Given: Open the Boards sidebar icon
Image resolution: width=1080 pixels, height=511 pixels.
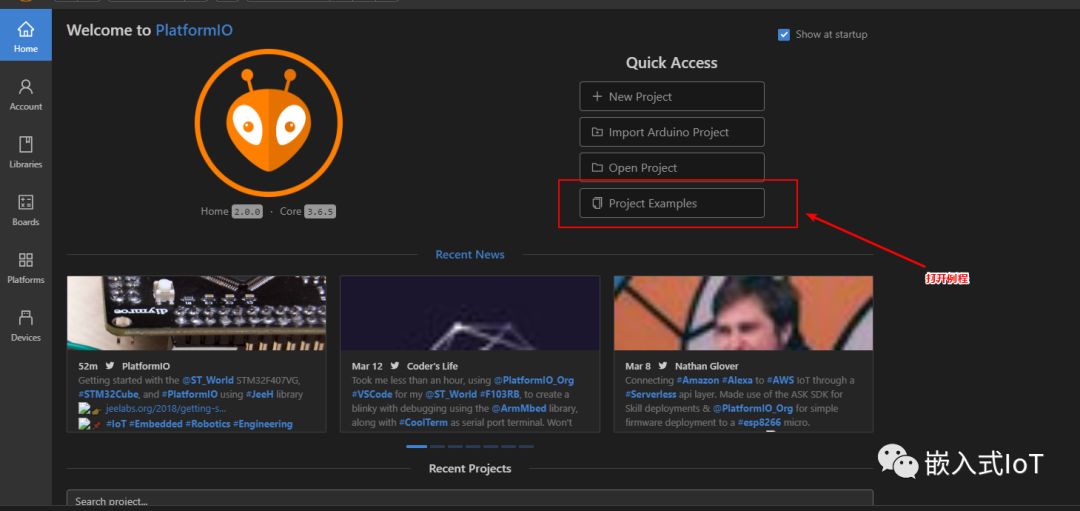Looking at the screenshot, I should (26, 209).
